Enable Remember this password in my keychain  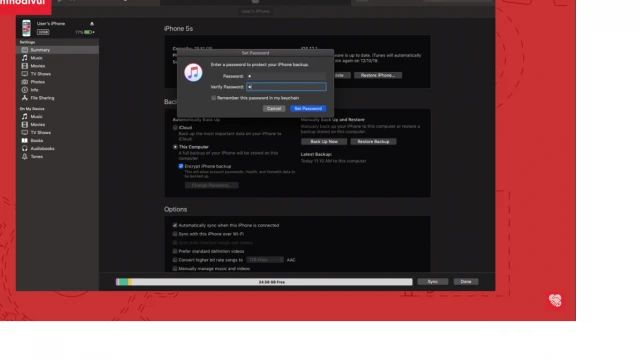(213, 98)
